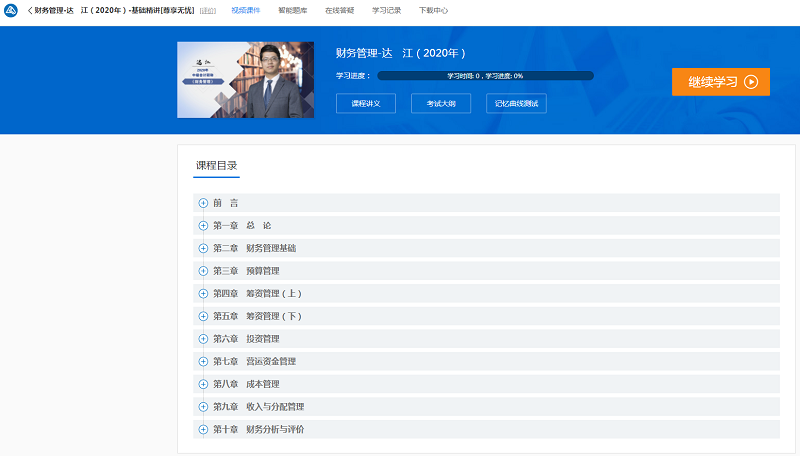Open the 智能题库 tab

click(292, 10)
